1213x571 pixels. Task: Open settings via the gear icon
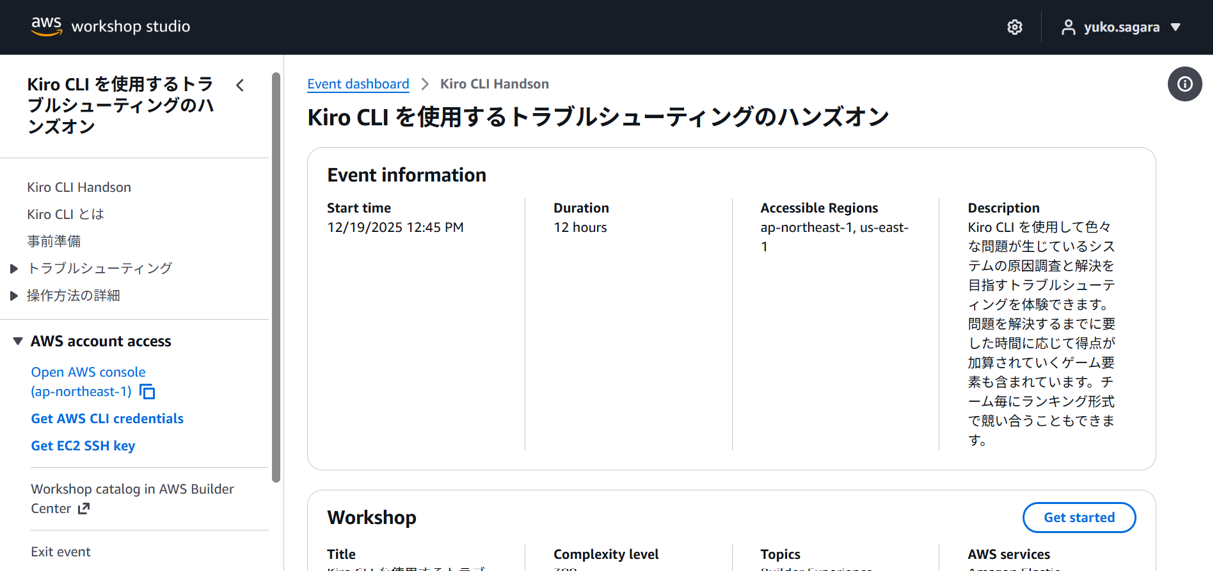(x=1014, y=27)
